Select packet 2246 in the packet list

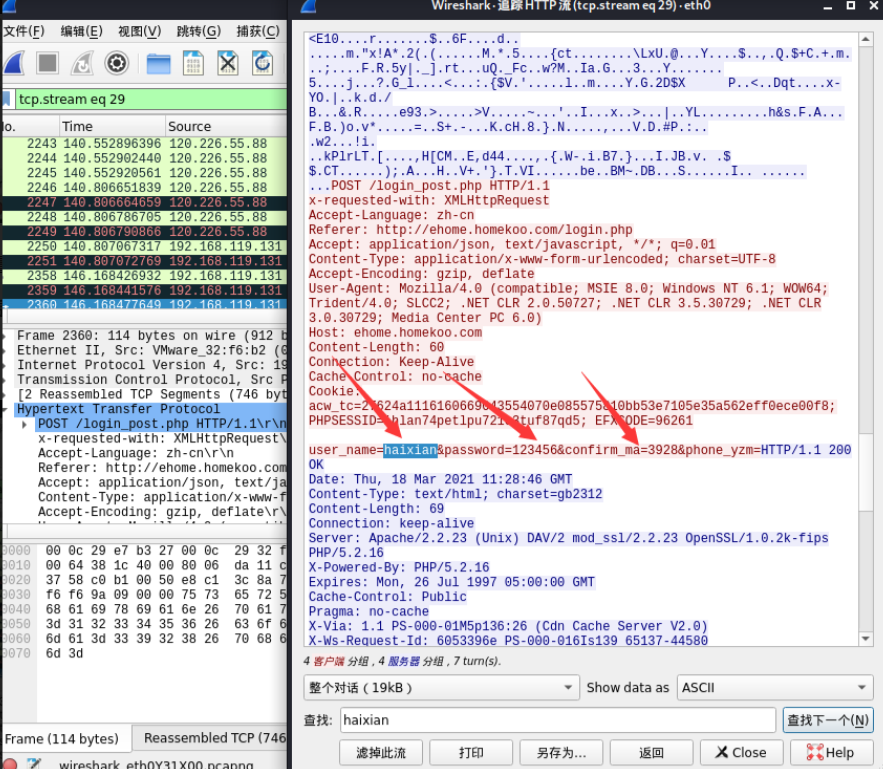145,187
